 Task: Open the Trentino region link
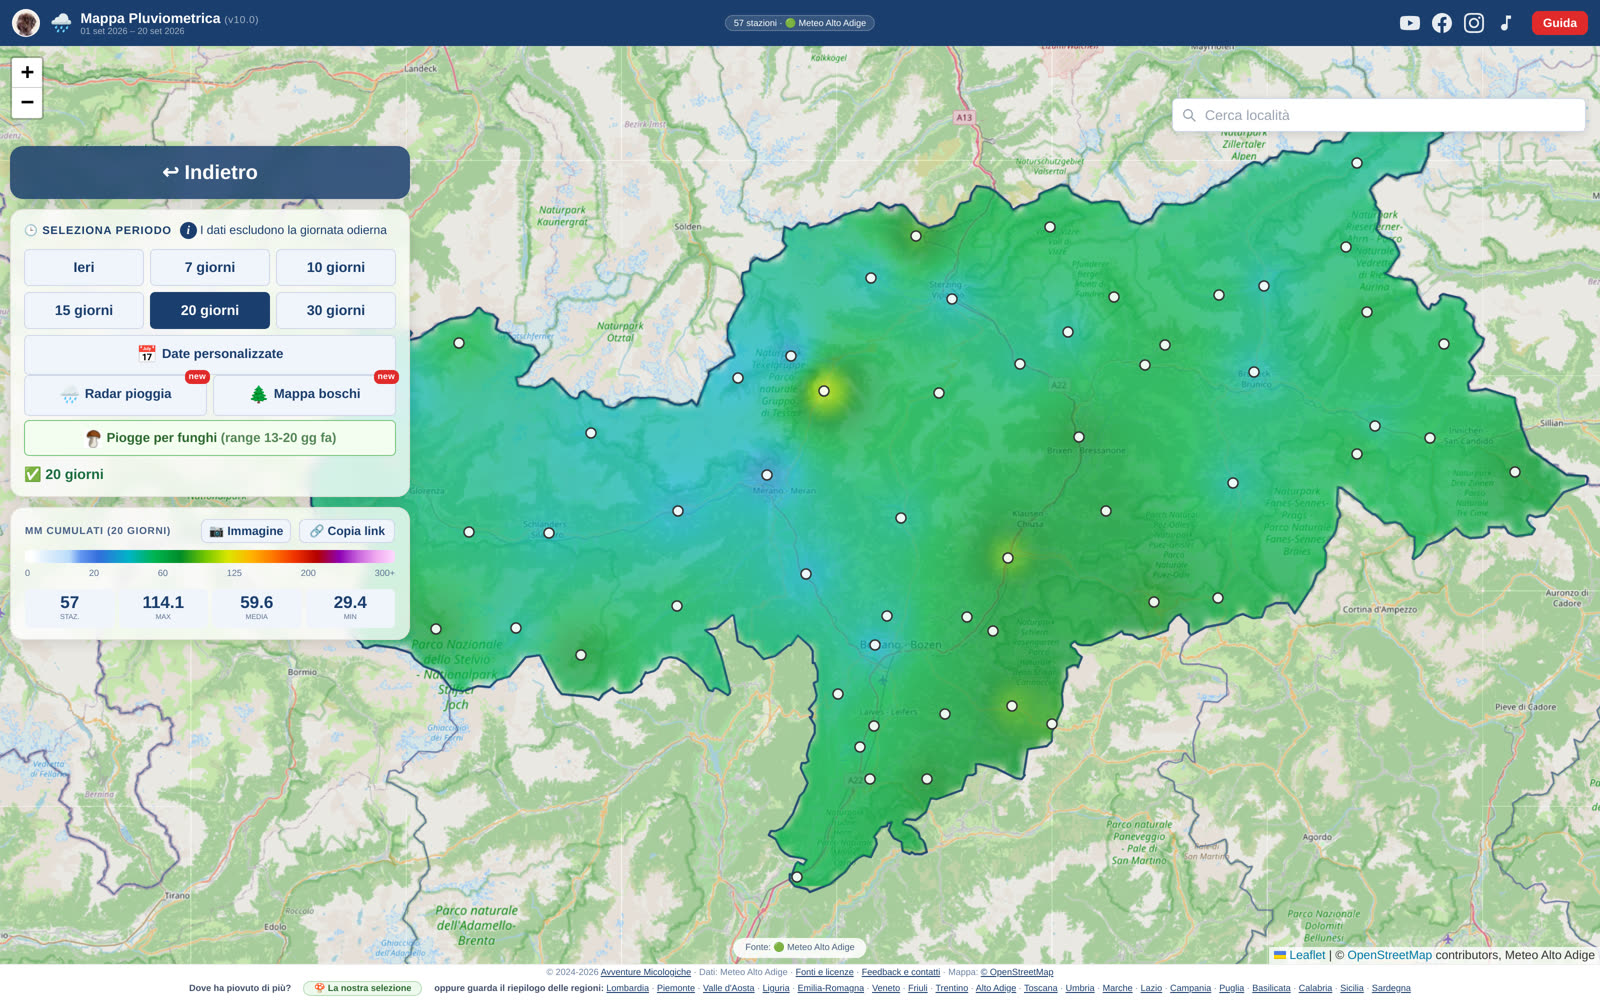952,988
